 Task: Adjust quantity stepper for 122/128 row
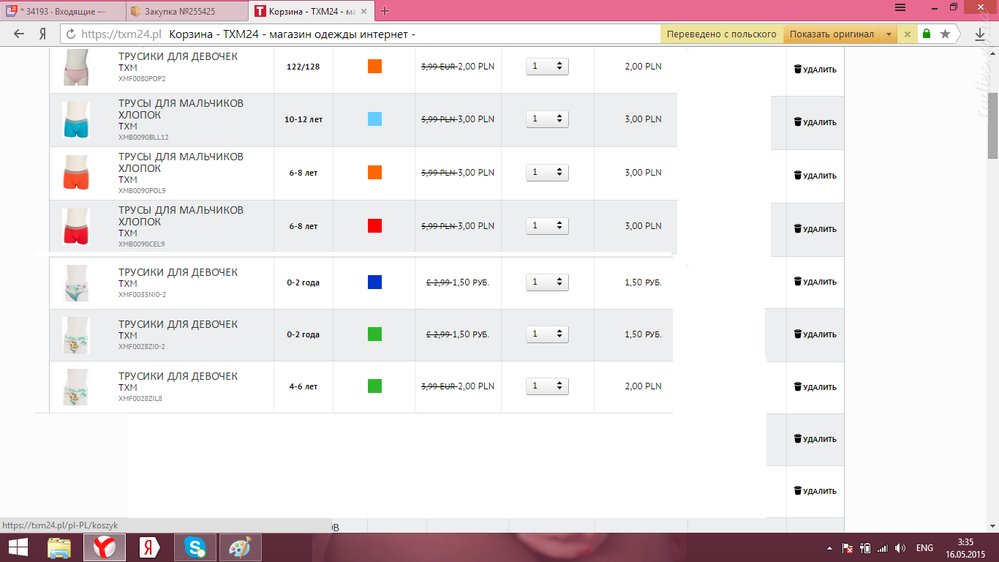[547, 66]
